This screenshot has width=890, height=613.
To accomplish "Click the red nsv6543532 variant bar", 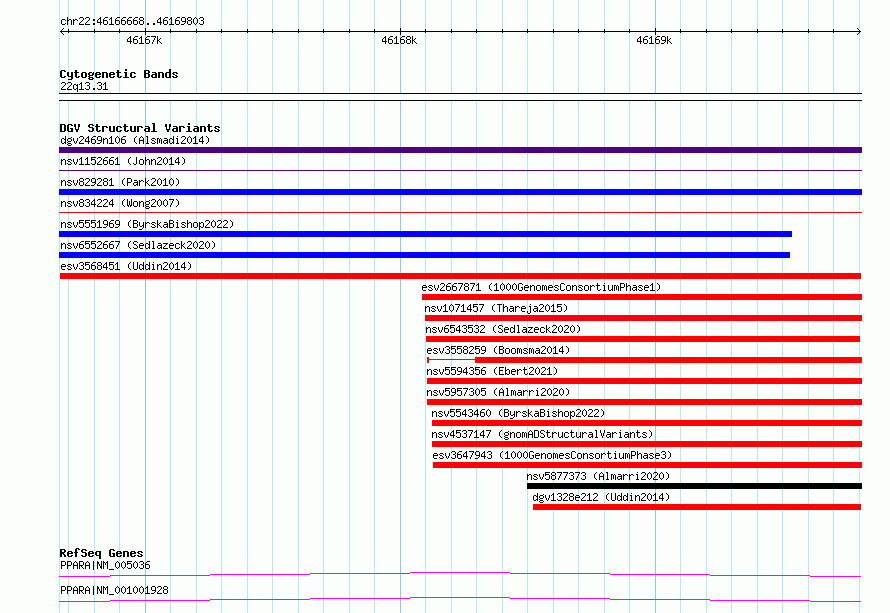I will point(643,339).
